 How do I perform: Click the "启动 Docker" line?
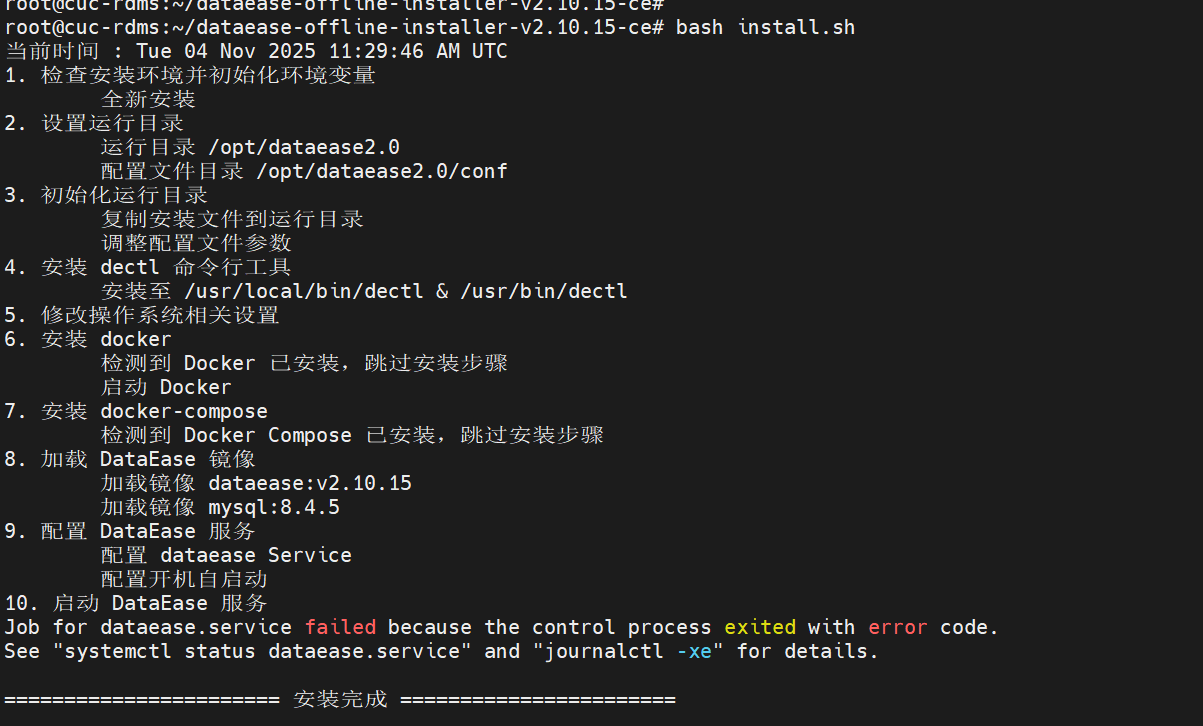tap(166, 387)
